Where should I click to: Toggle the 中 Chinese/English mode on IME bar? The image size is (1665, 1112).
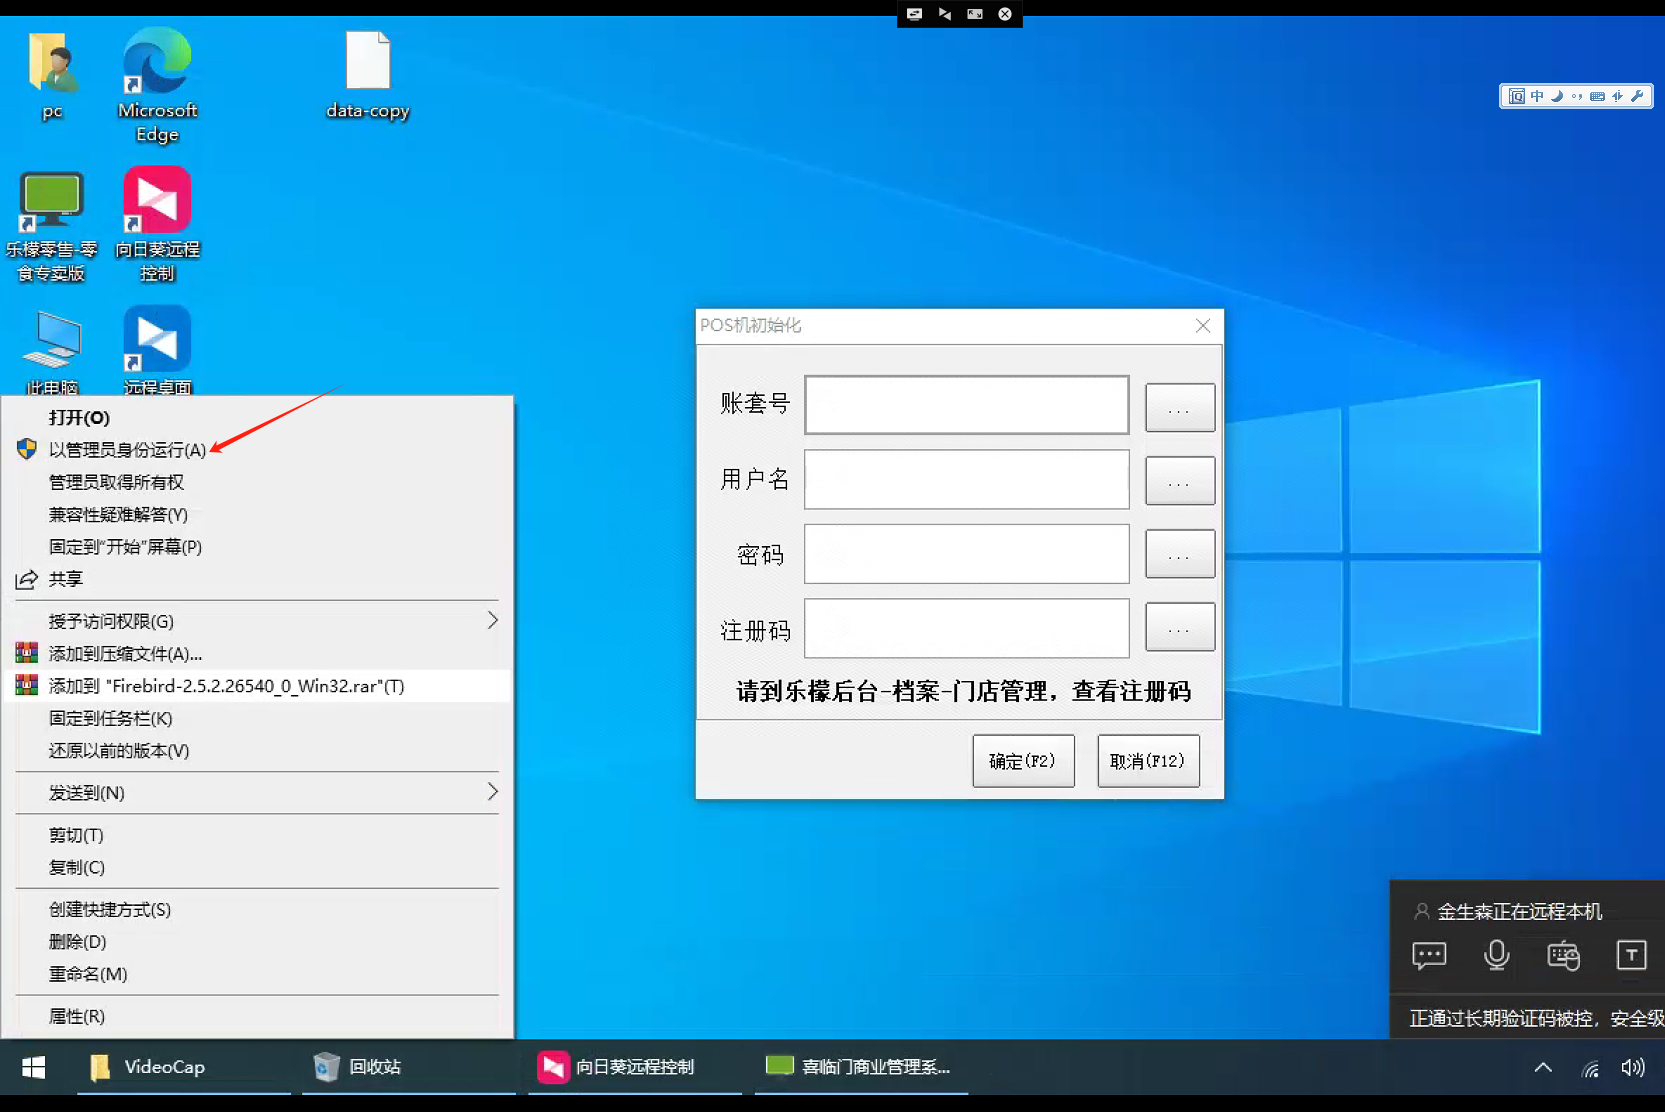tap(1537, 96)
